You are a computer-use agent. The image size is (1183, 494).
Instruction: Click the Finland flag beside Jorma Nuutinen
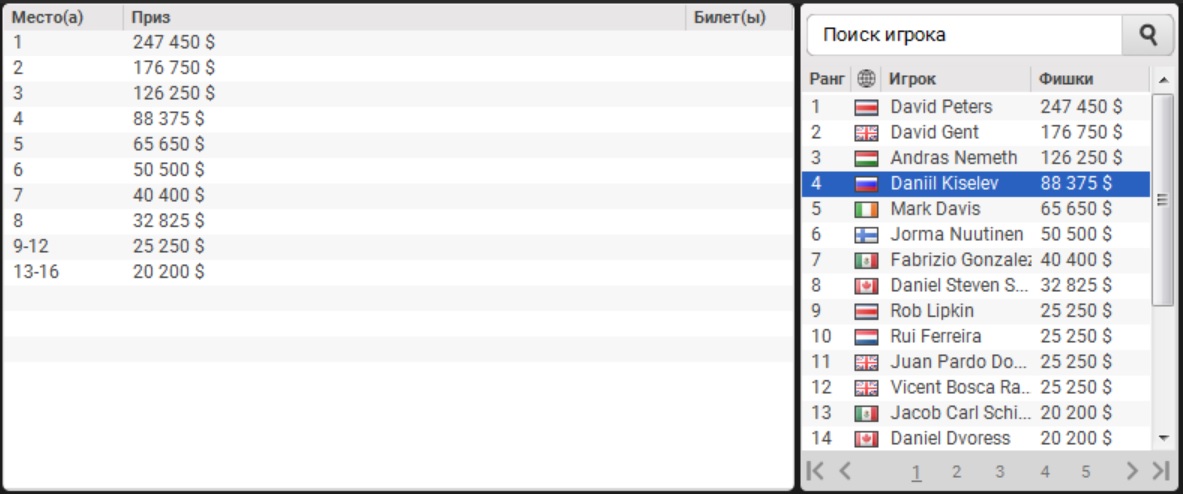point(866,235)
